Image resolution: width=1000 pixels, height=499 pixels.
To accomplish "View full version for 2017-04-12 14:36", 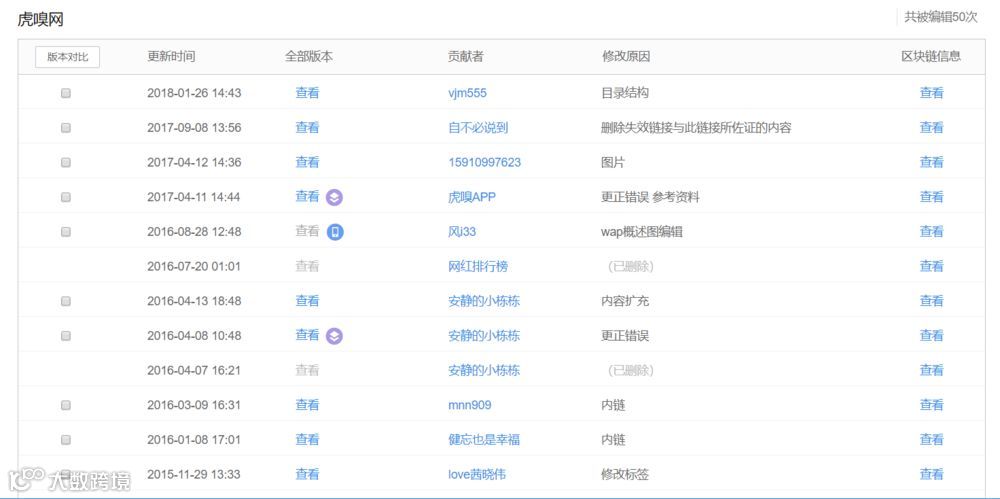I will [x=307, y=162].
